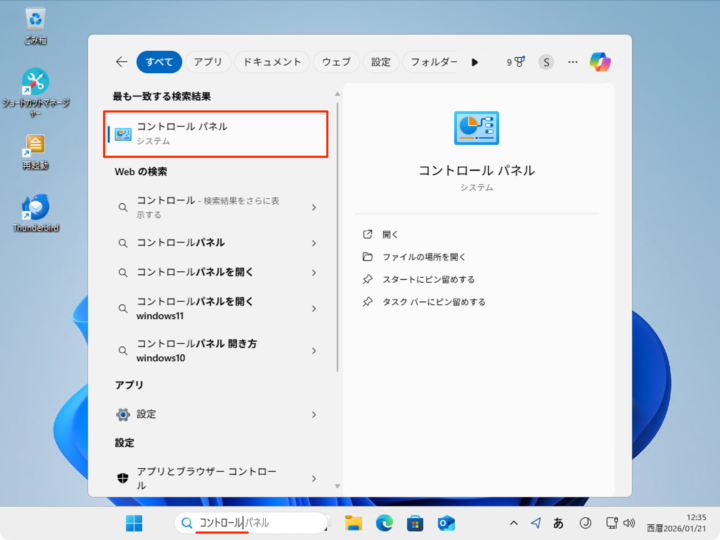
Task: Open the three-dot more options menu
Action: [573, 62]
